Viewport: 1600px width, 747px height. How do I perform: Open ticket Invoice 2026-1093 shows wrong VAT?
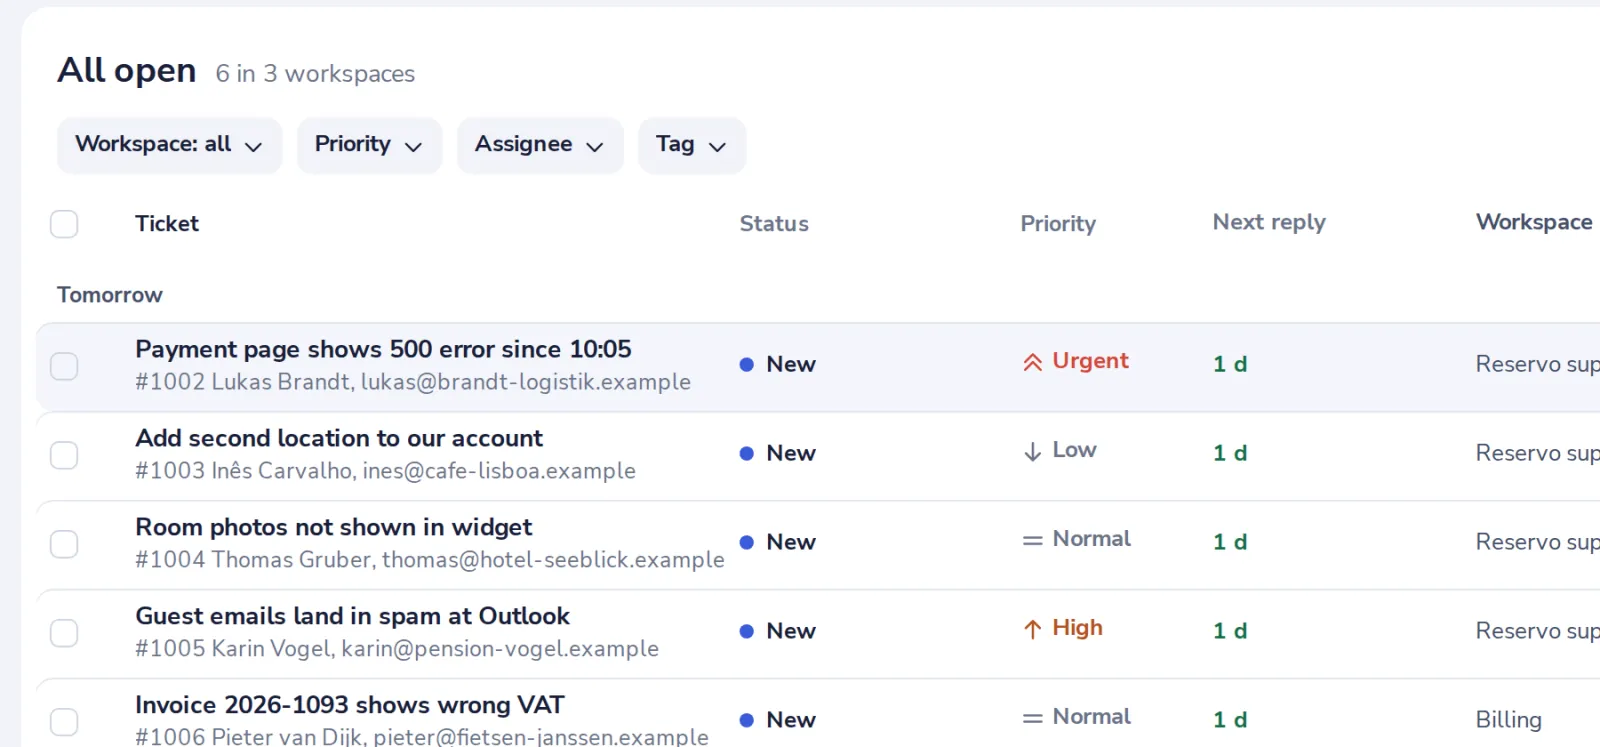point(350,705)
